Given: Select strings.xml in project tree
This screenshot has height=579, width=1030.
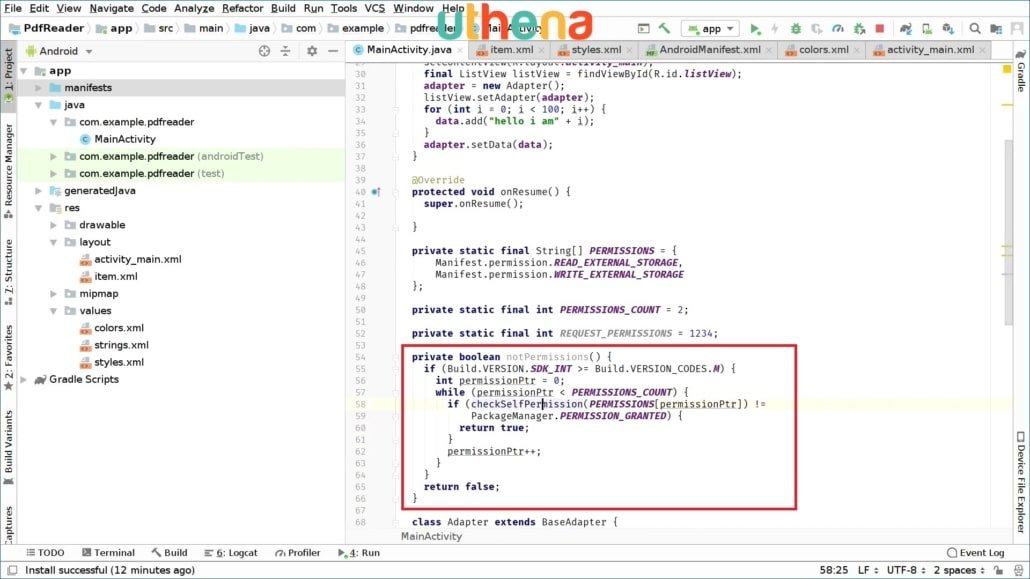Looking at the screenshot, I should click(121, 345).
